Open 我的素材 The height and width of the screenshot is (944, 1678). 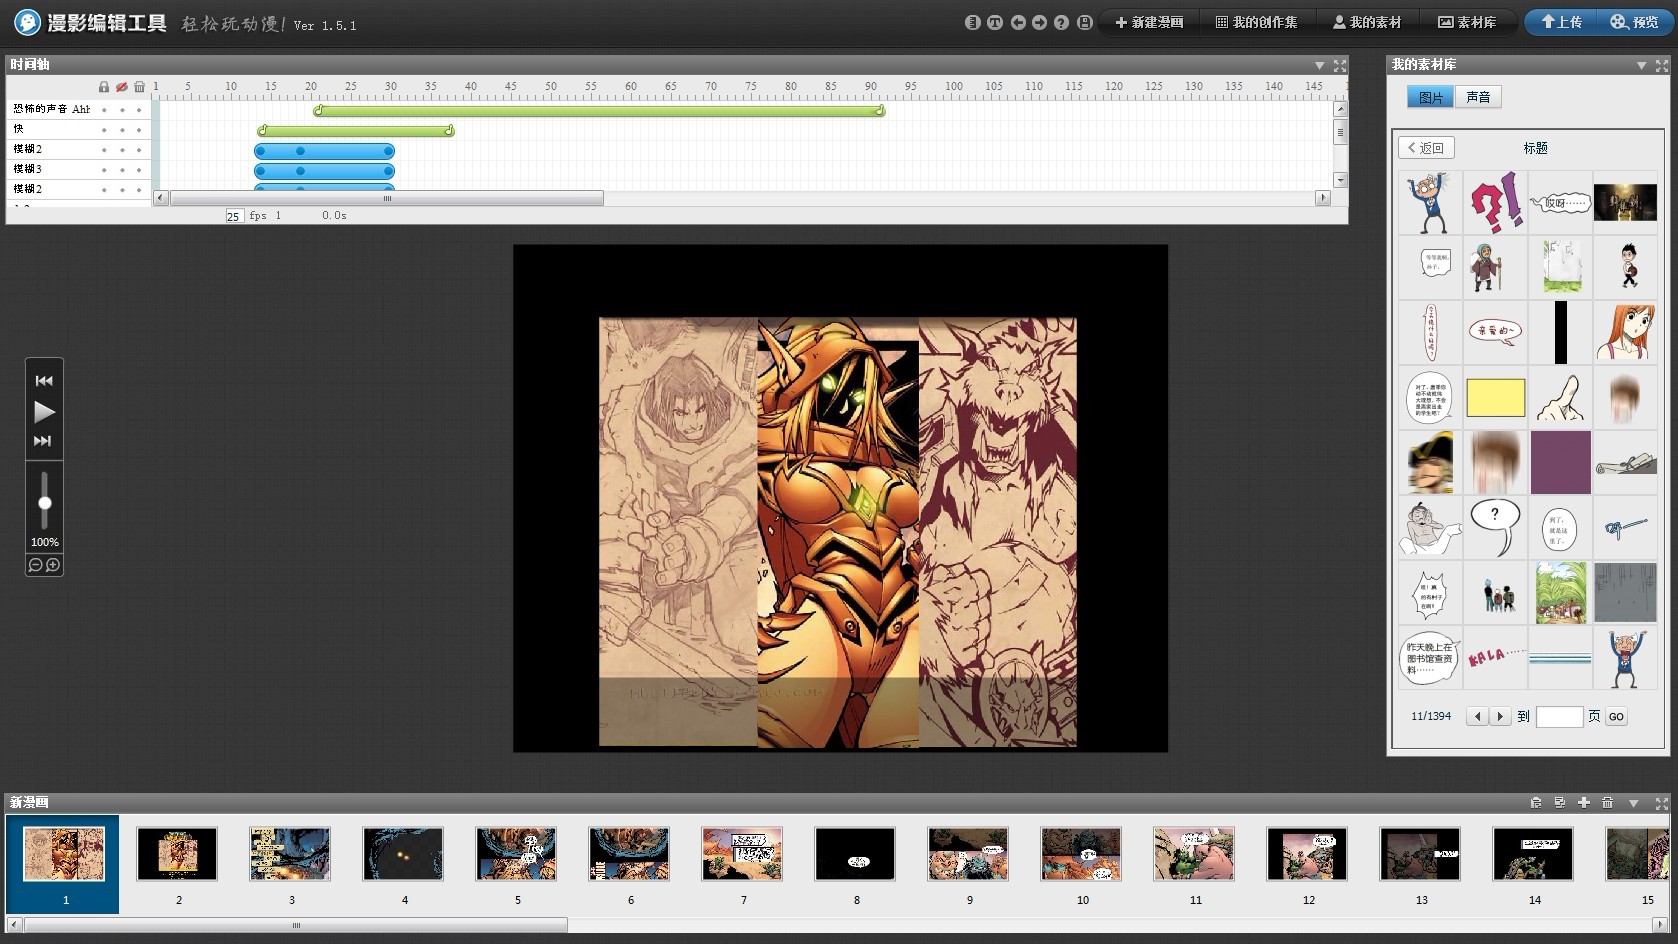[x=1367, y=22]
